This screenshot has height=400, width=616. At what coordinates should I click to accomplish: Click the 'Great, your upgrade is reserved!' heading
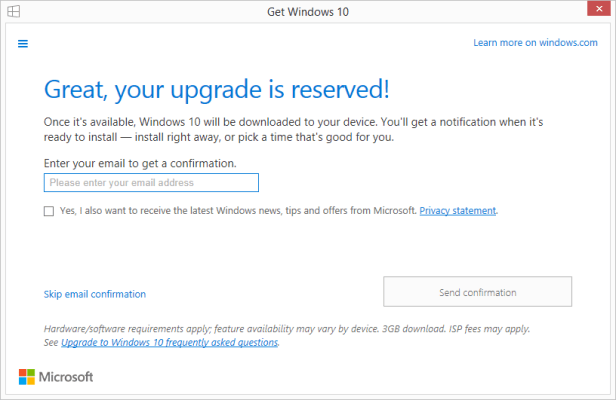(217, 89)
